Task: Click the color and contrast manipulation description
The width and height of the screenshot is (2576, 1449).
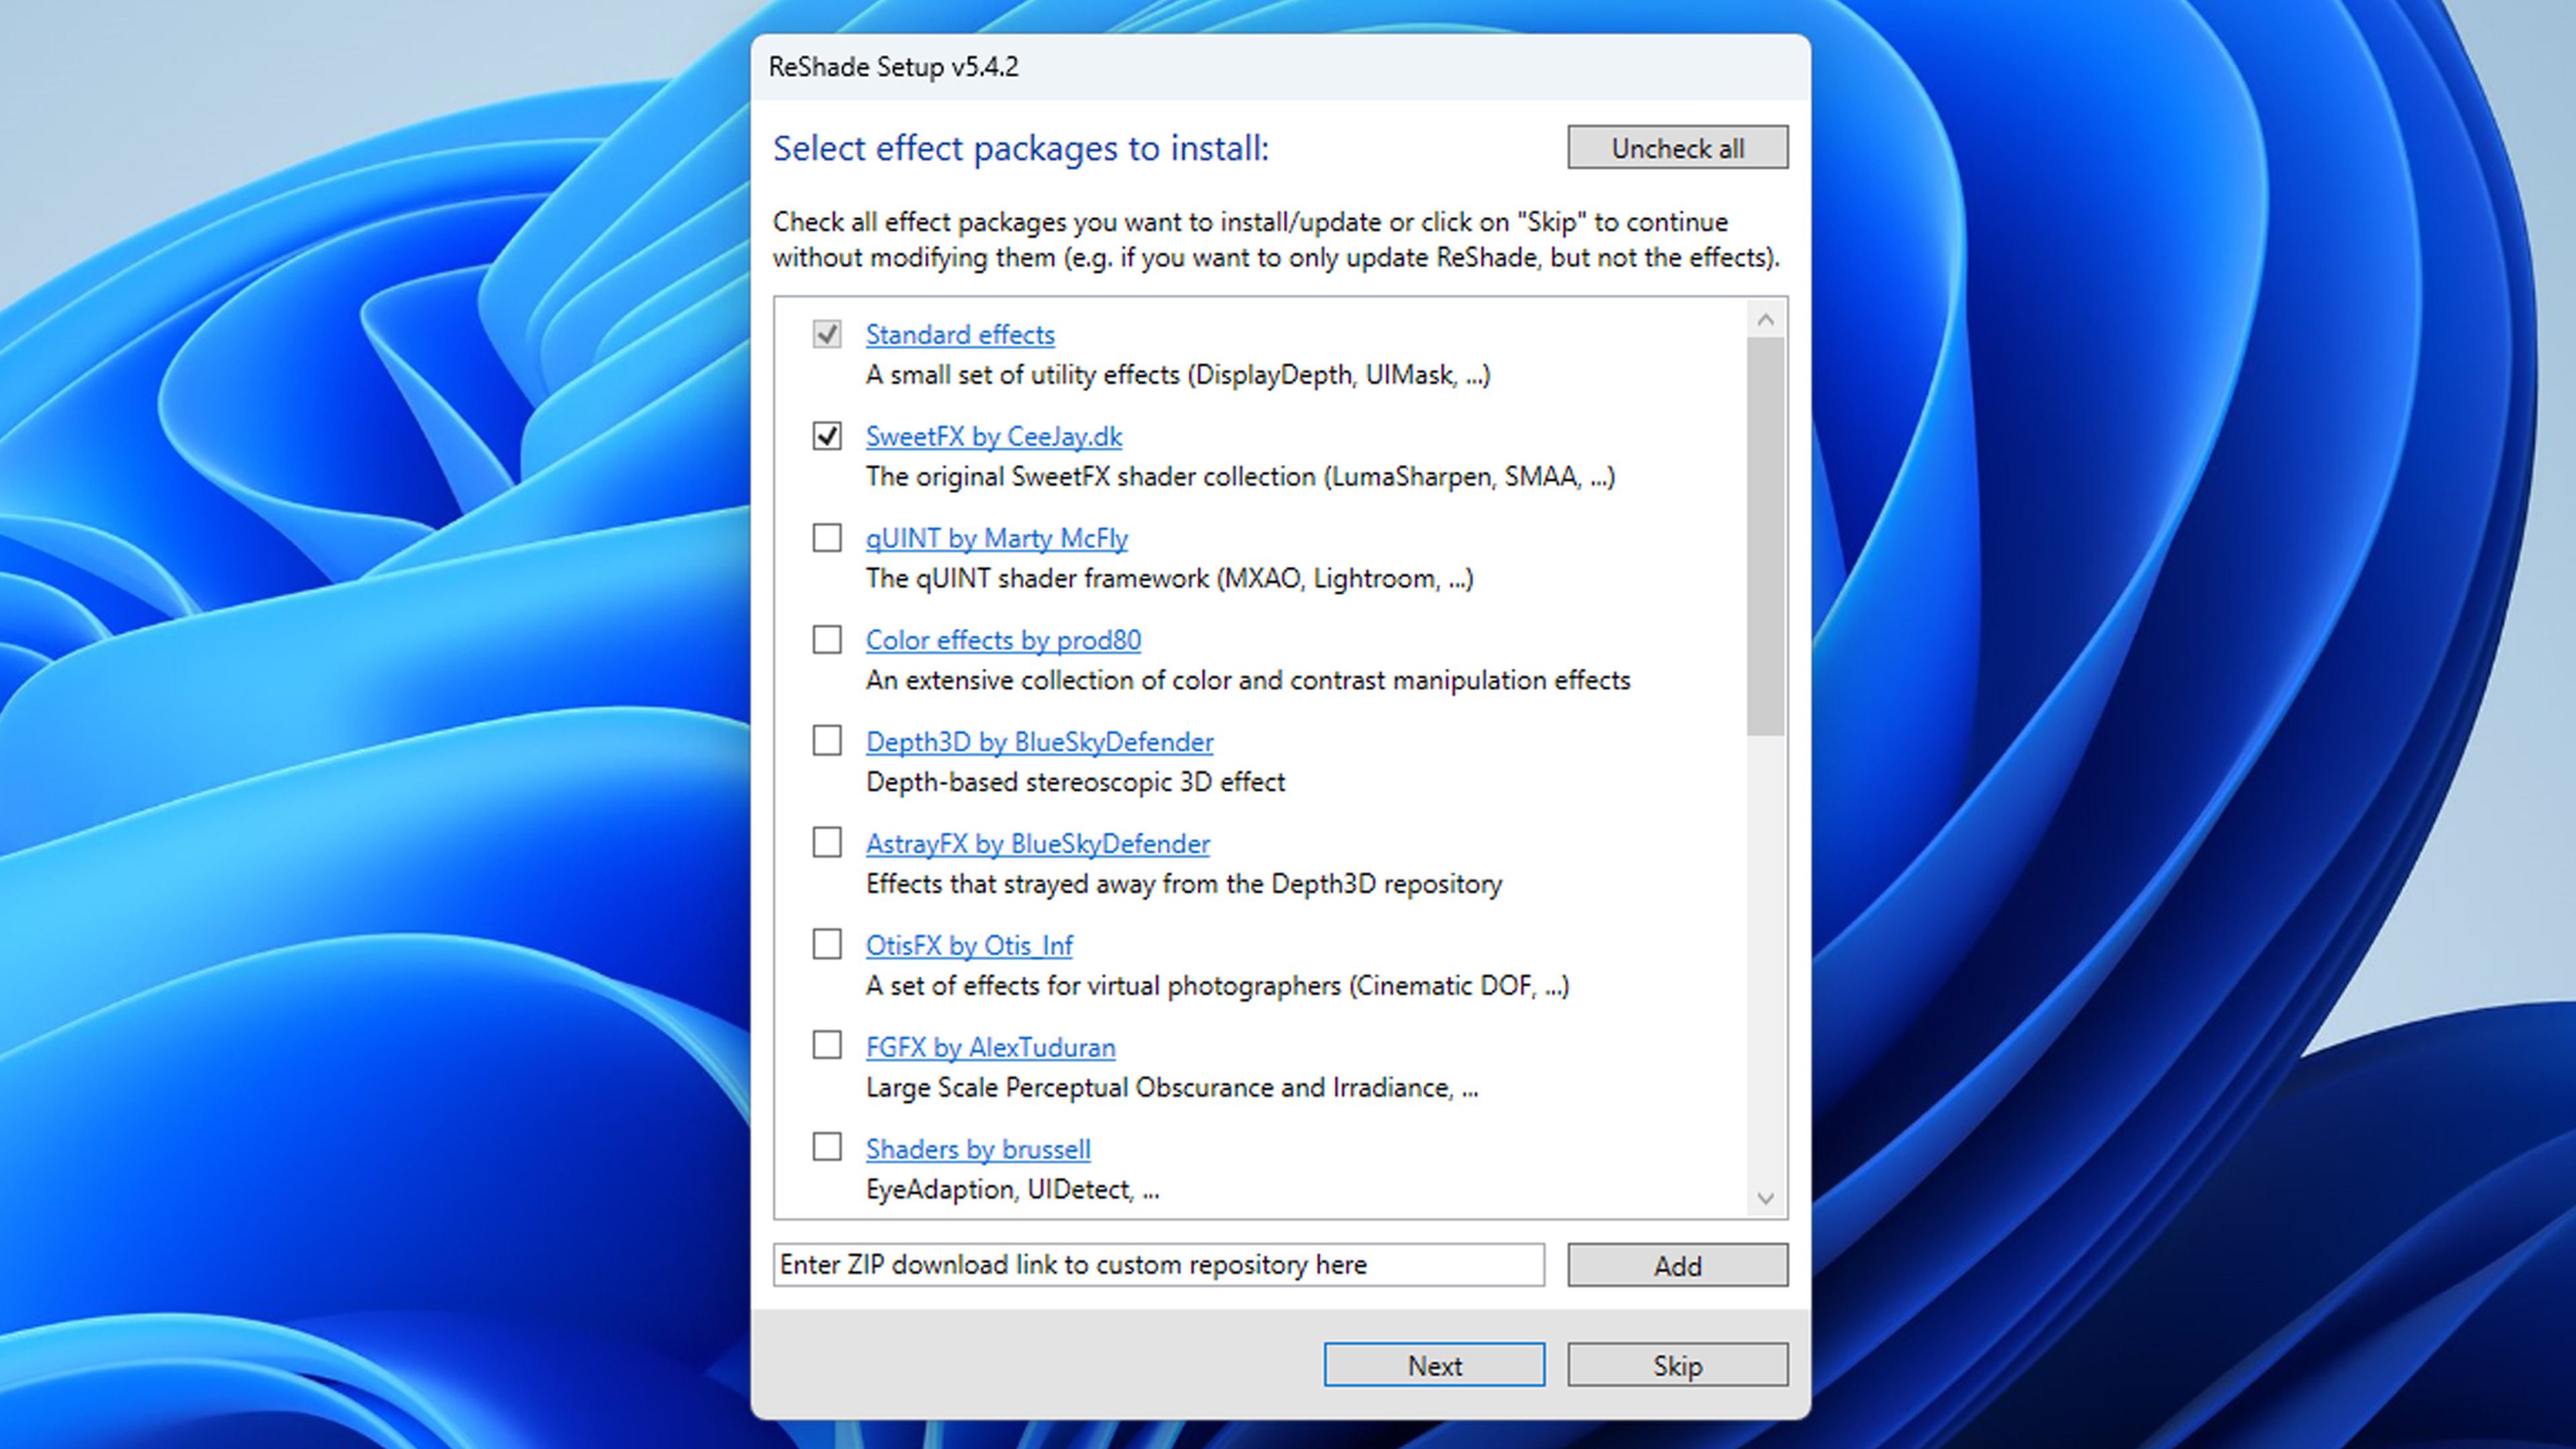Action: [1248, 681]
